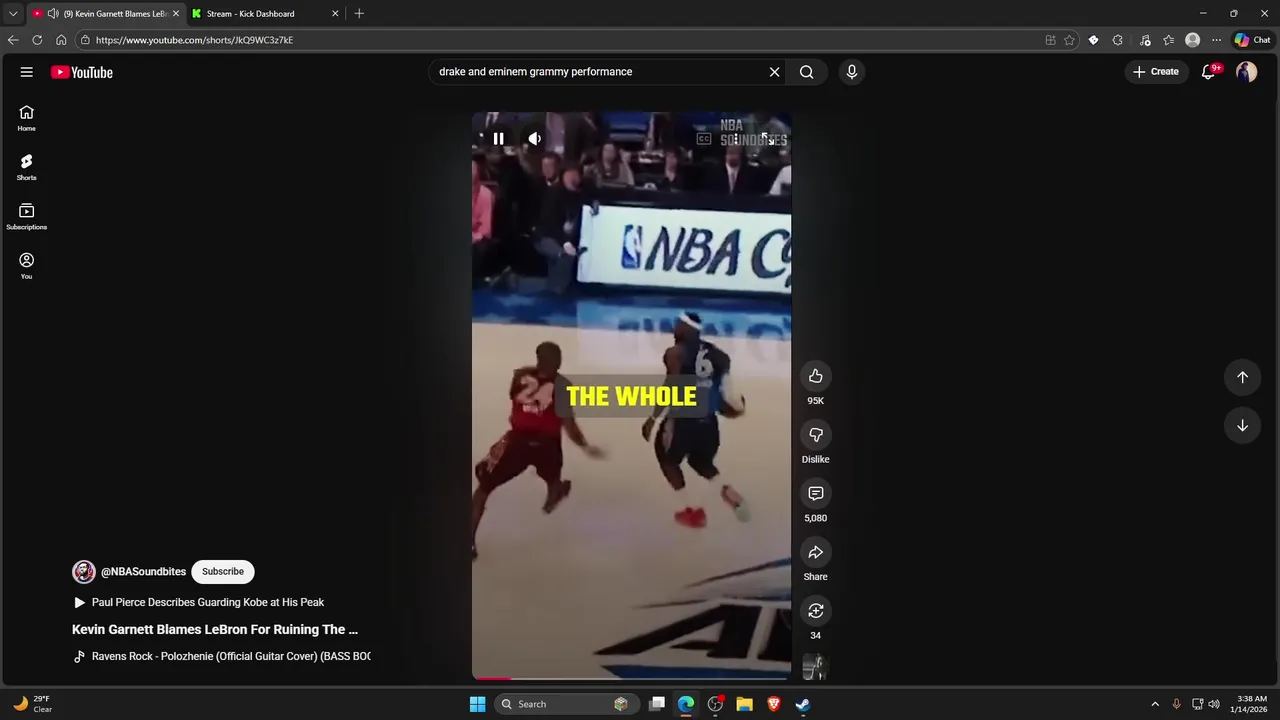Screen dimensions: 1280x720
Task: Open browser Settings and more menu
Action: (x=1216, y=40)
